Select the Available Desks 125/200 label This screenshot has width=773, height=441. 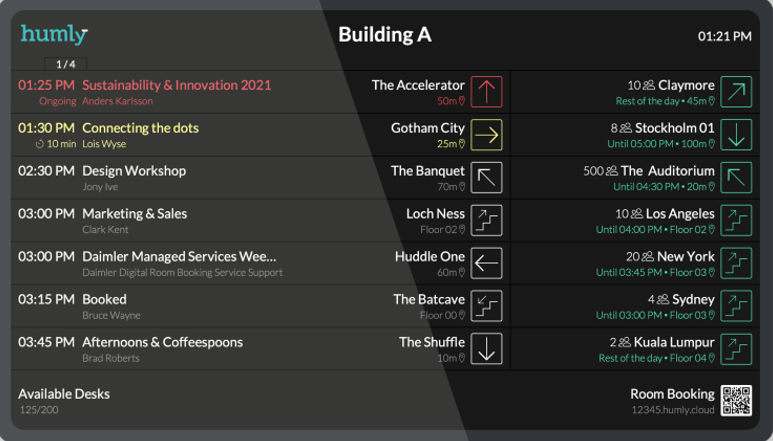point(64,401)
